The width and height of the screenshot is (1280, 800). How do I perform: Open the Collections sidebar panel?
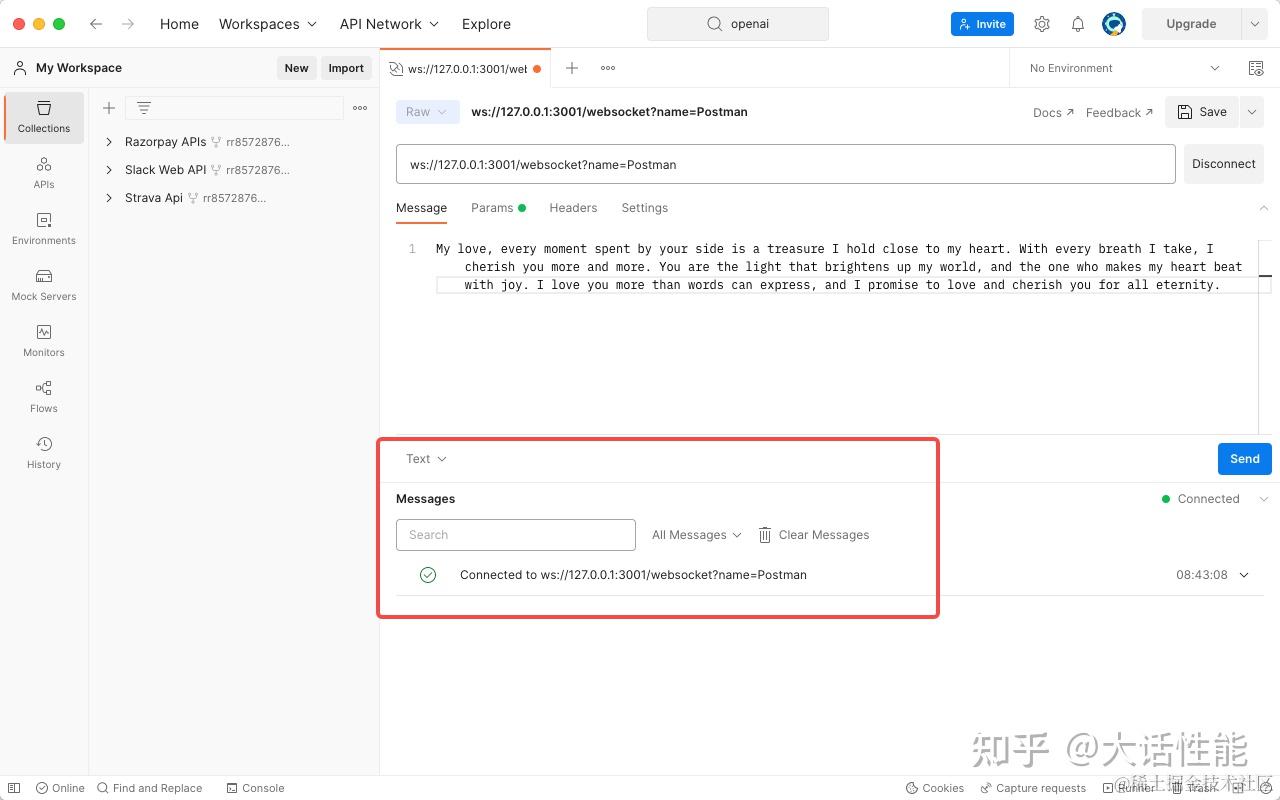coord(43,116)
